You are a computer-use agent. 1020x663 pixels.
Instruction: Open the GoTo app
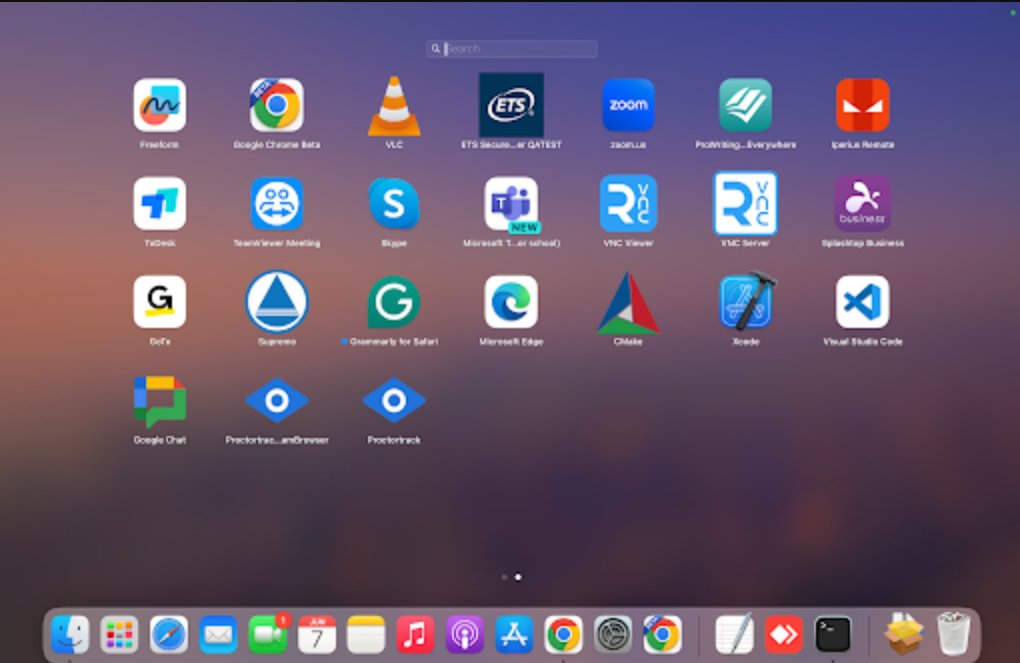coord(159,302)
